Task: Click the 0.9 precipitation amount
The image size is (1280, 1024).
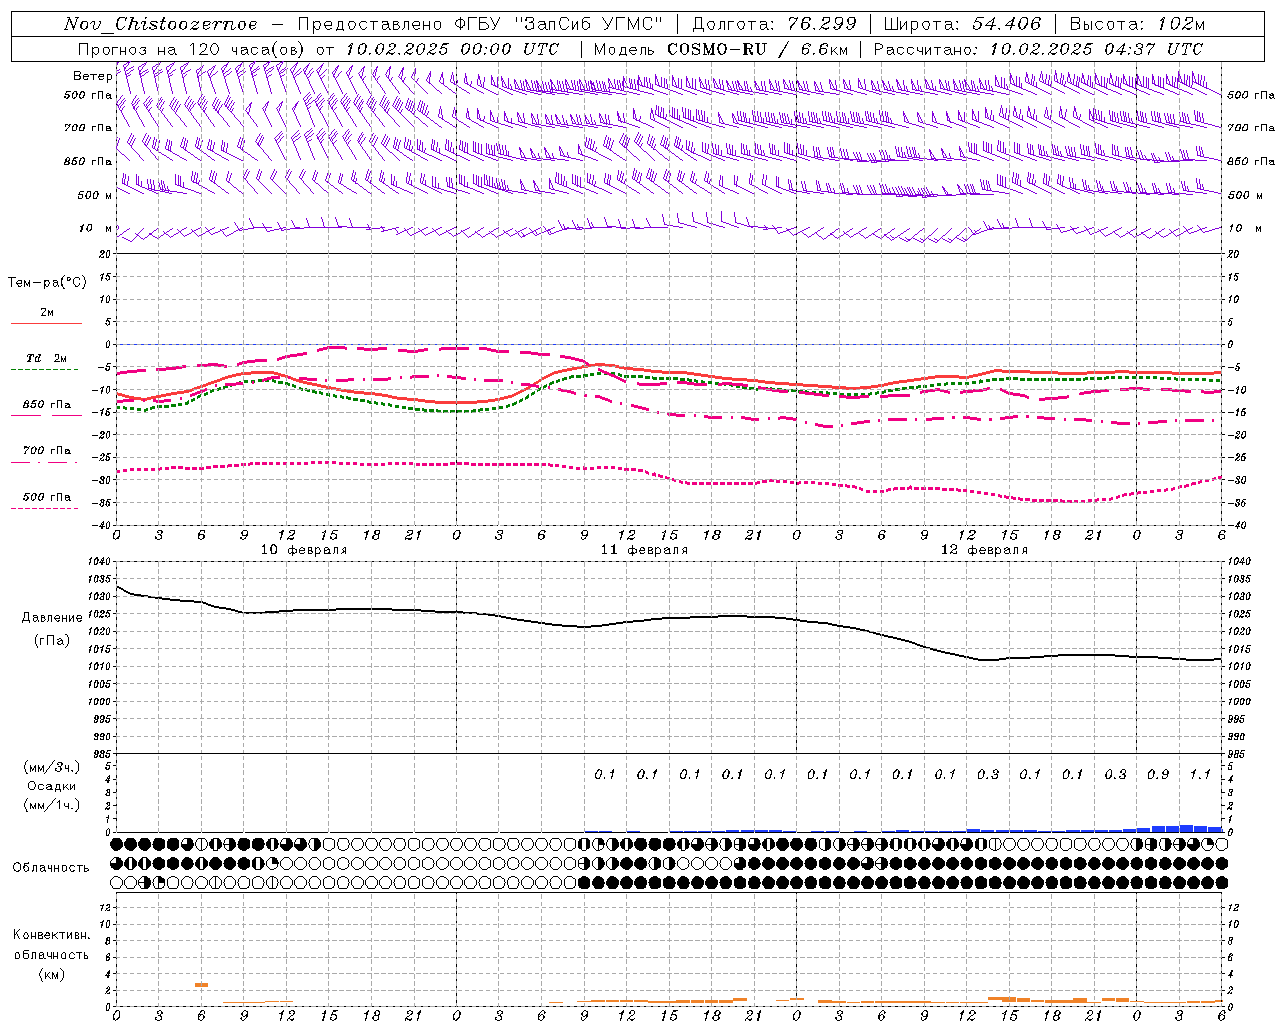Action: pyautogui.click(x=1158, y=774)
